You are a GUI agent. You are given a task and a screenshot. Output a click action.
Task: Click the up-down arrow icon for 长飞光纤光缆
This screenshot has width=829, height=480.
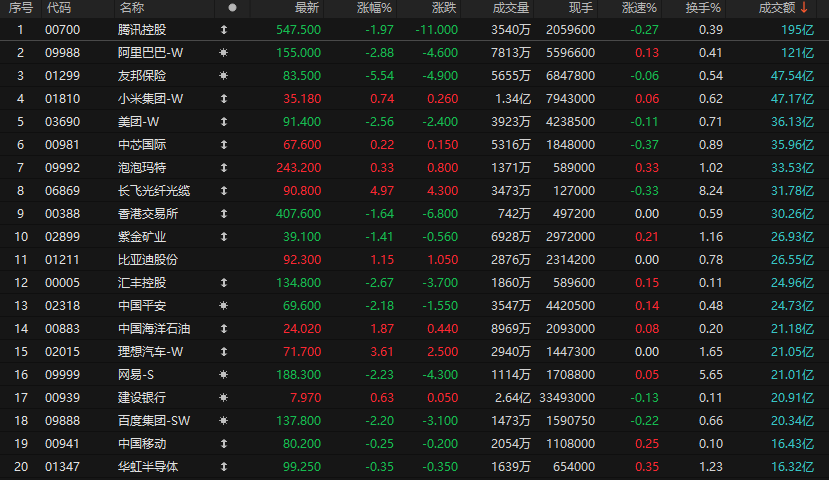click(x=224, y=191)
